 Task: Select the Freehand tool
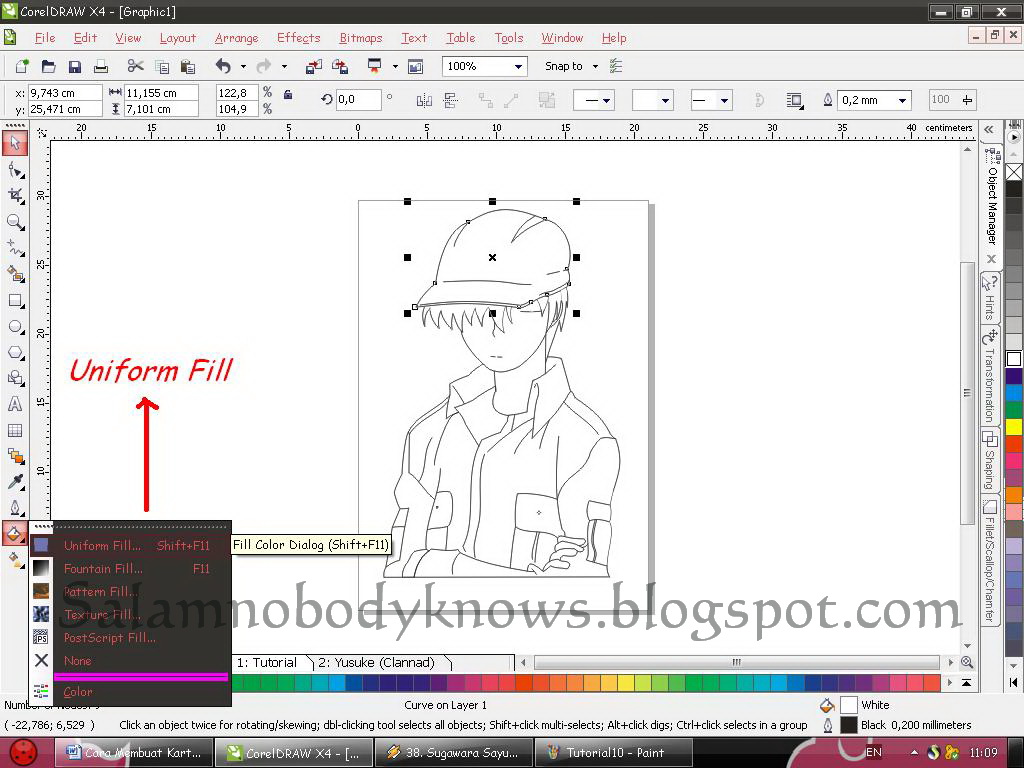tap(15, 248)
